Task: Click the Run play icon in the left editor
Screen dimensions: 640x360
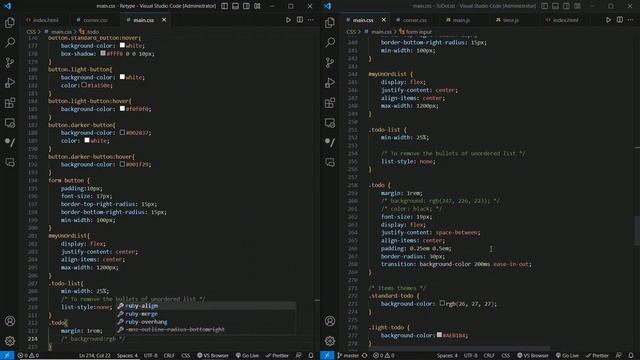Action: [288, 20]
